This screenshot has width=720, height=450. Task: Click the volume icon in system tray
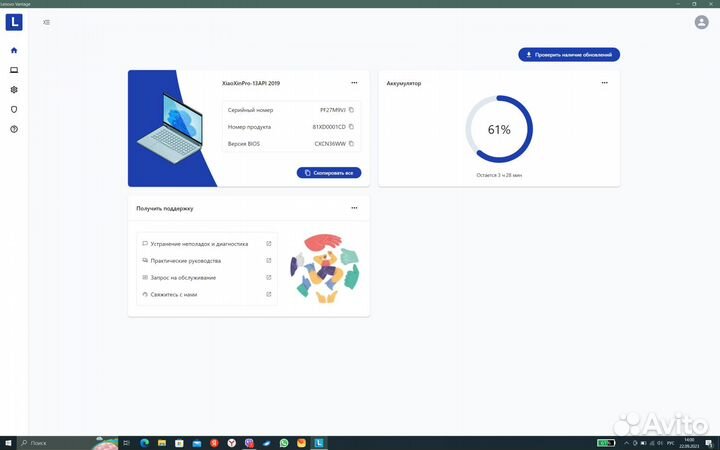tap(660, 443)
